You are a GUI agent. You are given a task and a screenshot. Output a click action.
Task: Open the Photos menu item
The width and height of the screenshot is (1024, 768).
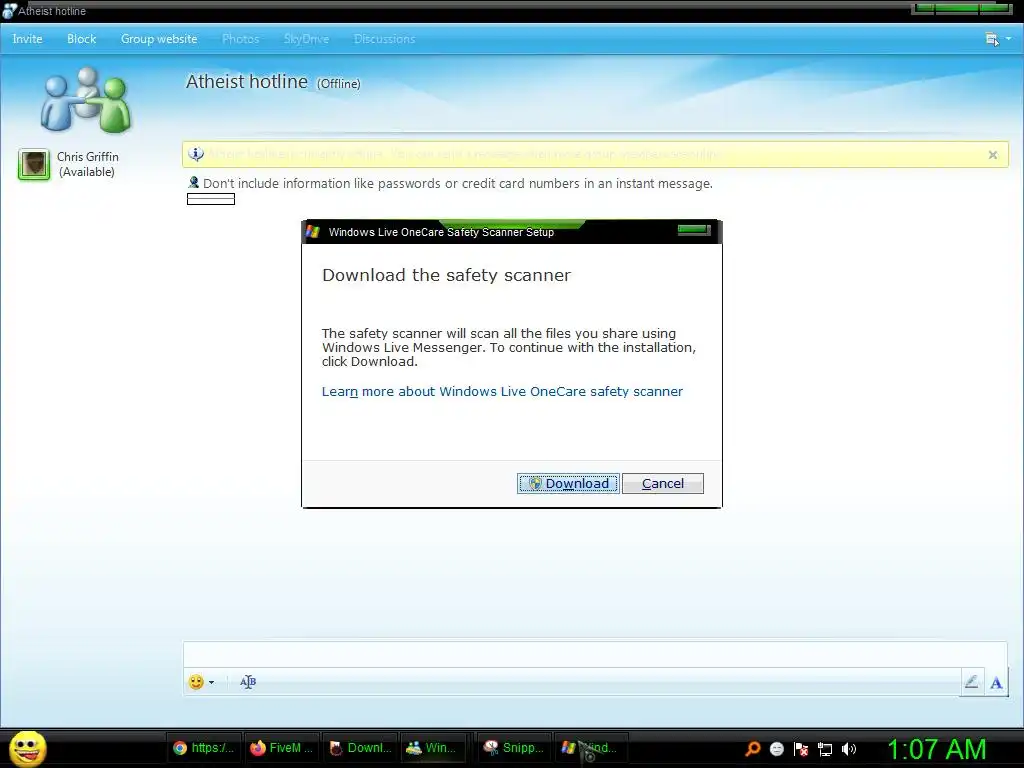coord(240,39)
